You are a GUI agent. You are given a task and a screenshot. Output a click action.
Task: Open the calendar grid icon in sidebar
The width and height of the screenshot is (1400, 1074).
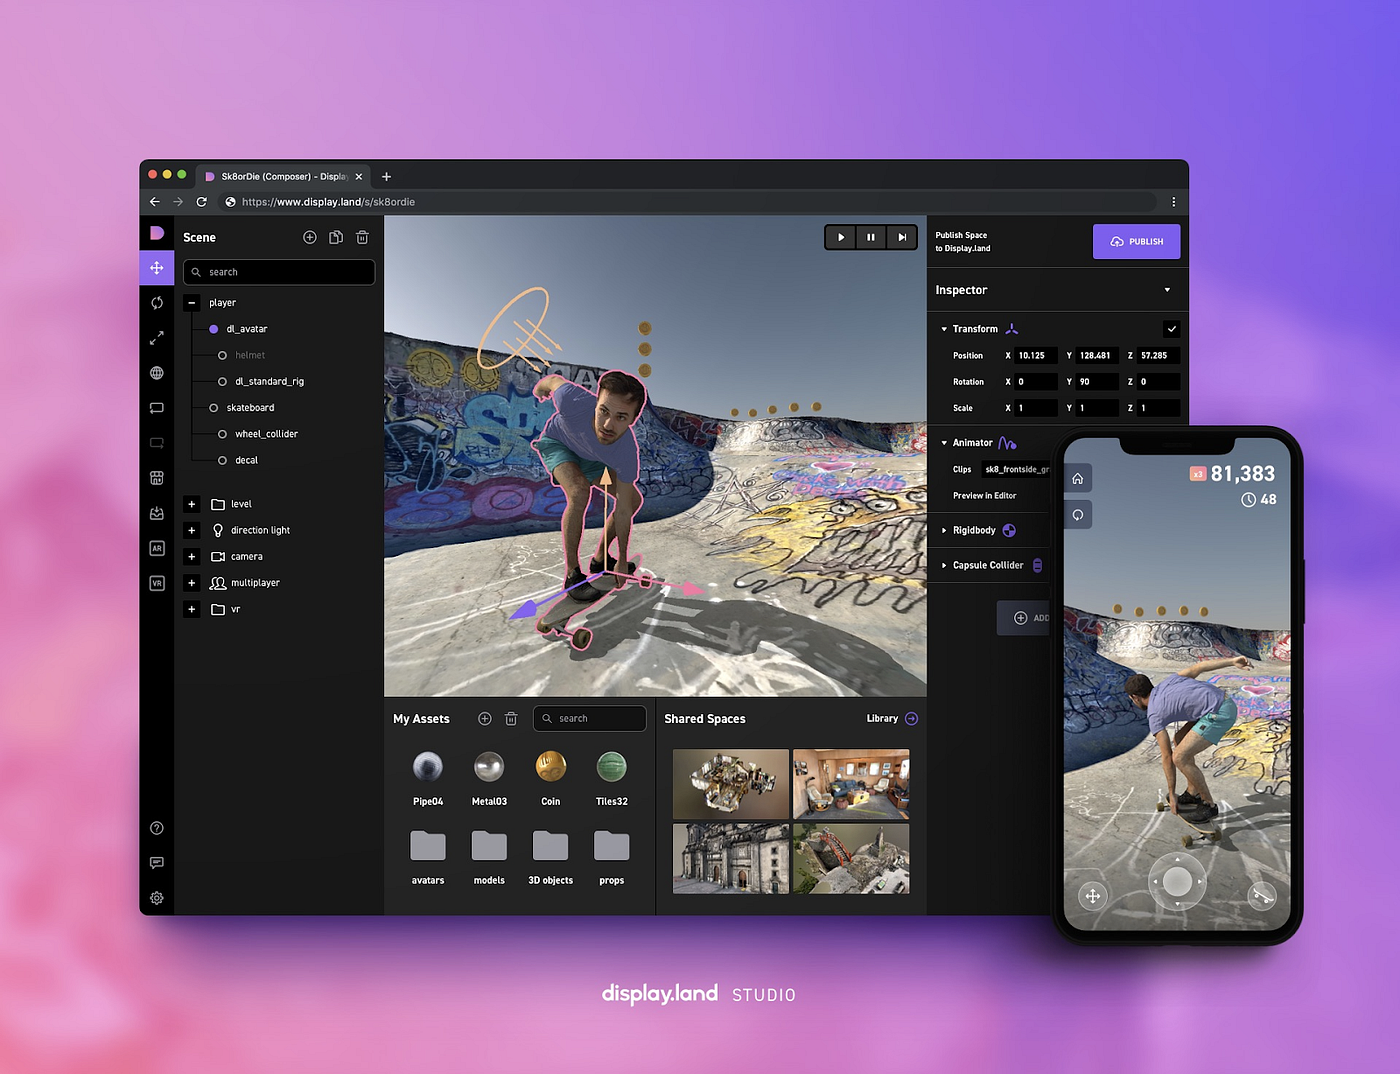point(157,478)
